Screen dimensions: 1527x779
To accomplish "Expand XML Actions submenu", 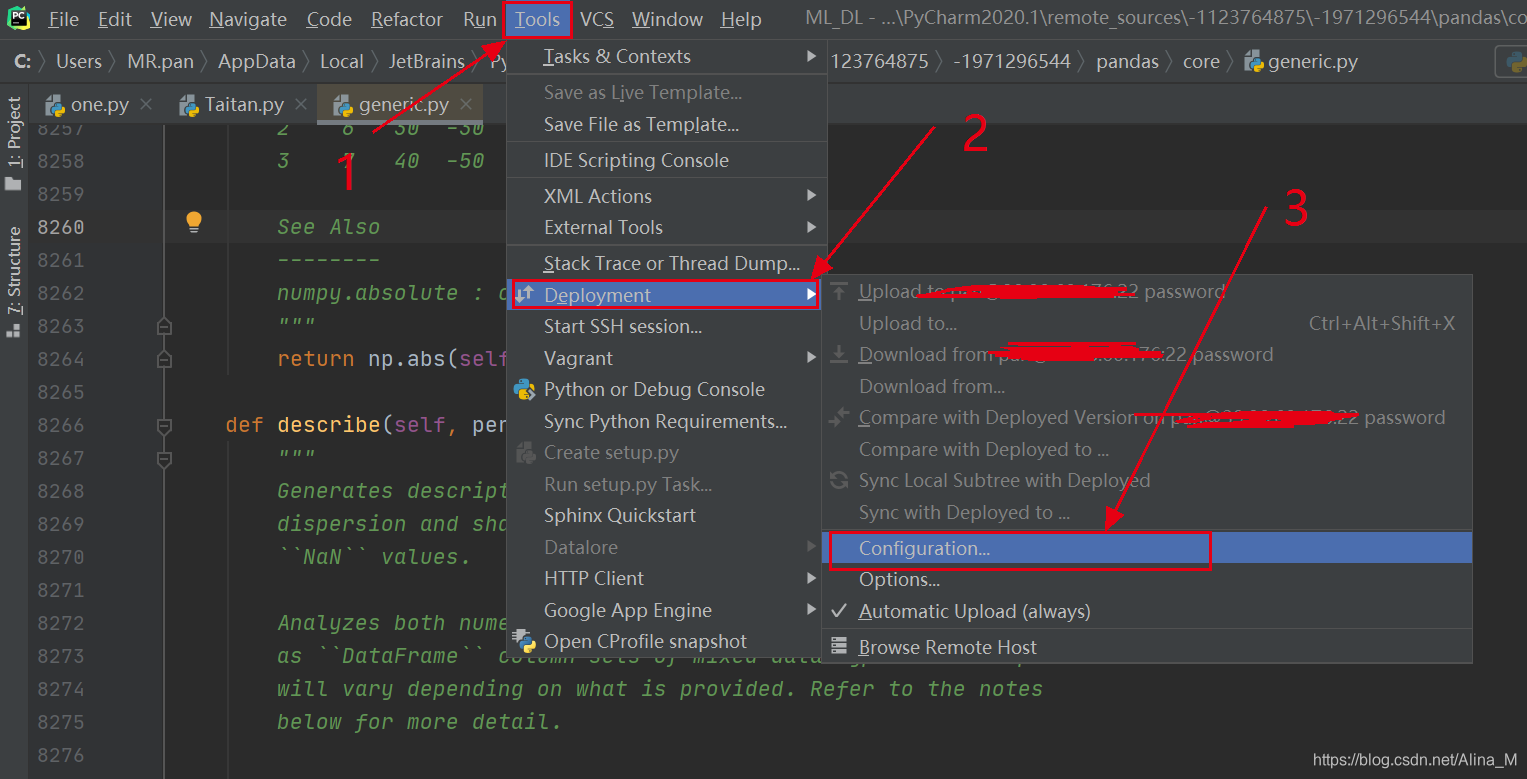I will pos(666,196).
